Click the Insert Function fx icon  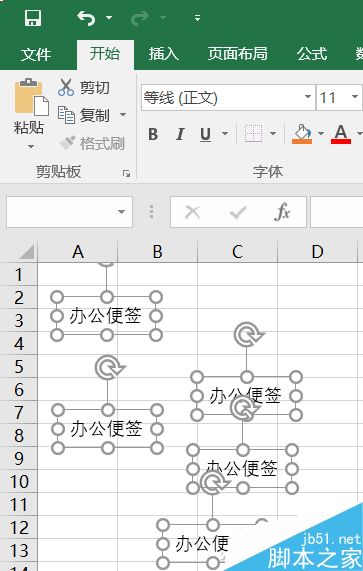(x=282, y=212)
